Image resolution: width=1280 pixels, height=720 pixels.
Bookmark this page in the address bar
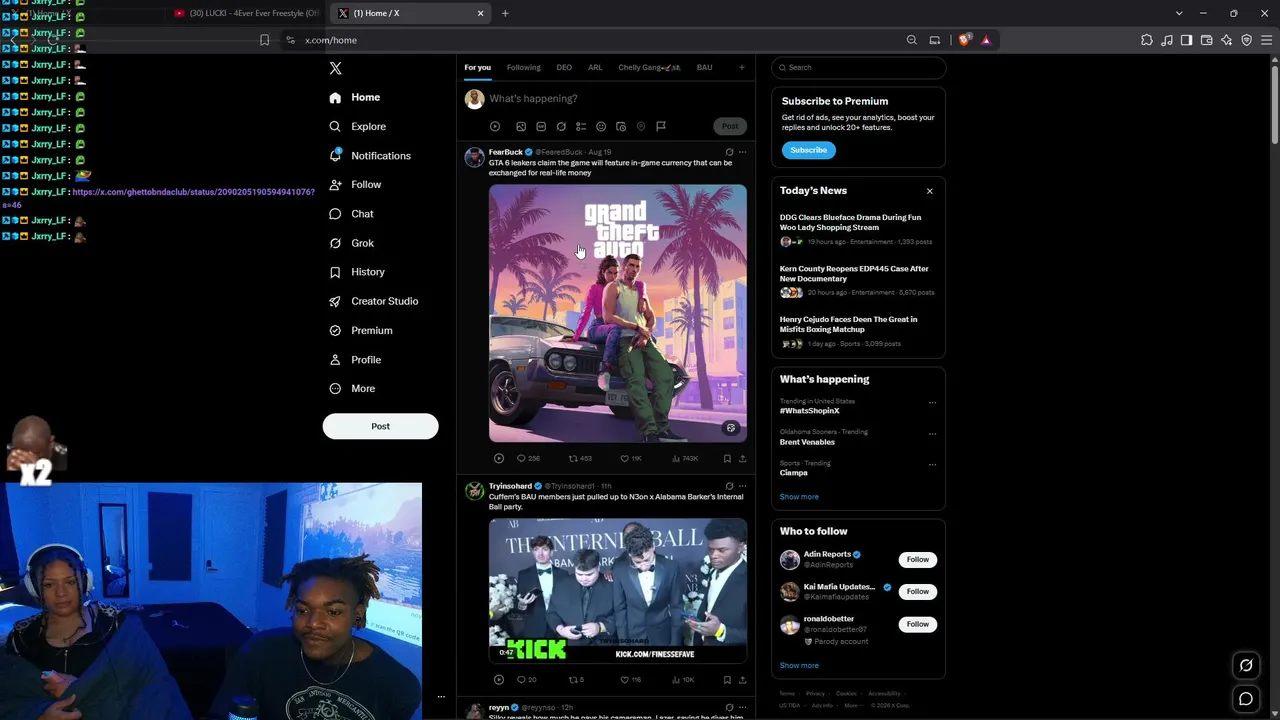tap(264, 40)
